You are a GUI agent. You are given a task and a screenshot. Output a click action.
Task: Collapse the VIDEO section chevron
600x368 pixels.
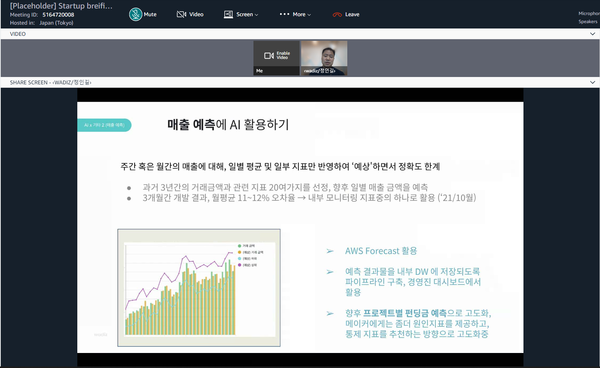(592, 34)
